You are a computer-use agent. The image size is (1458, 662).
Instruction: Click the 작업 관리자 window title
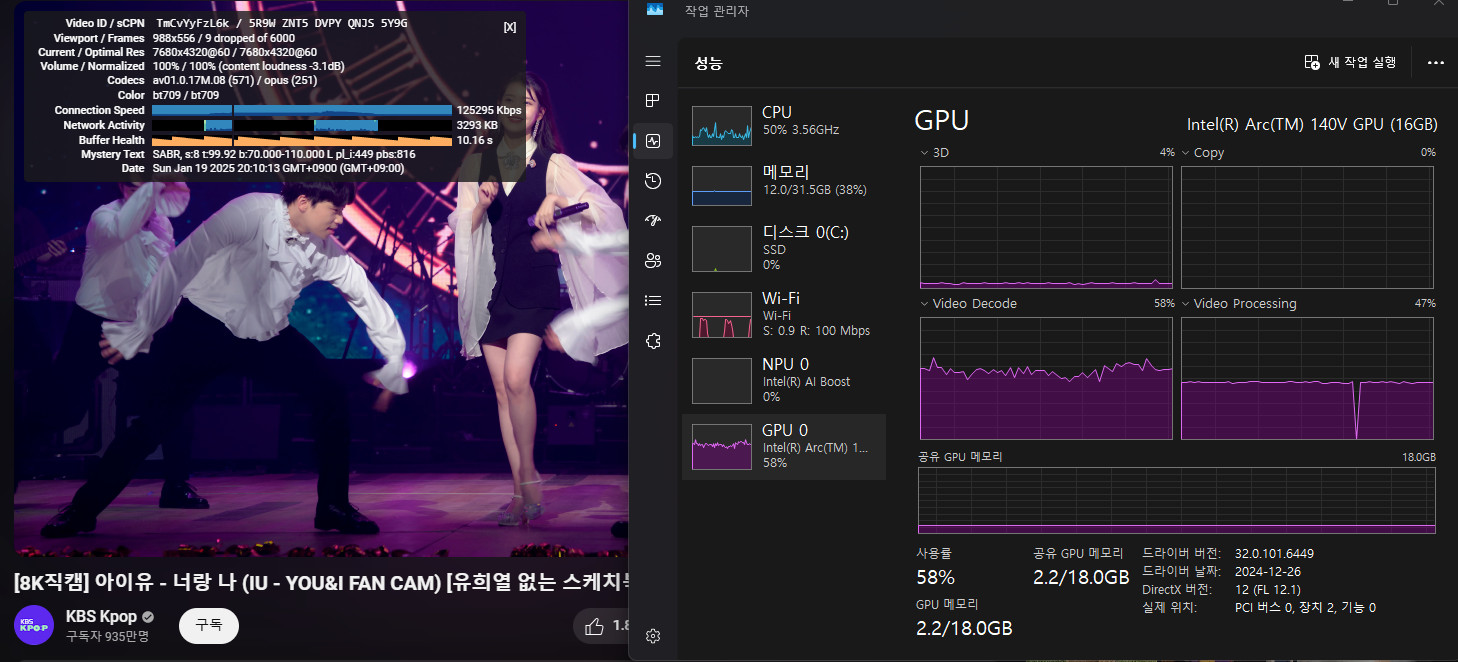click(x=716, y=11)
